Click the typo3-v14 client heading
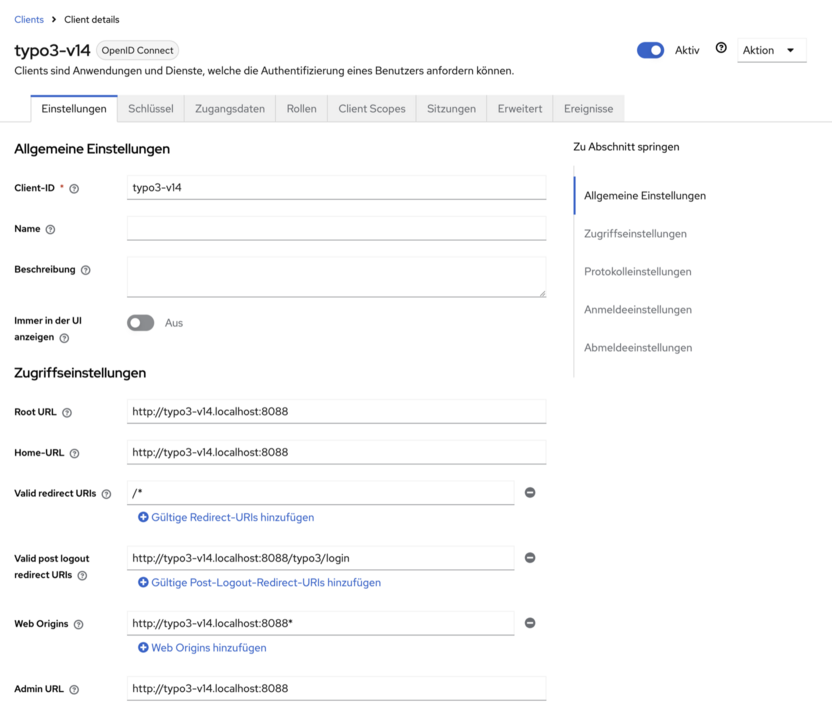 [x=52, y=50]
